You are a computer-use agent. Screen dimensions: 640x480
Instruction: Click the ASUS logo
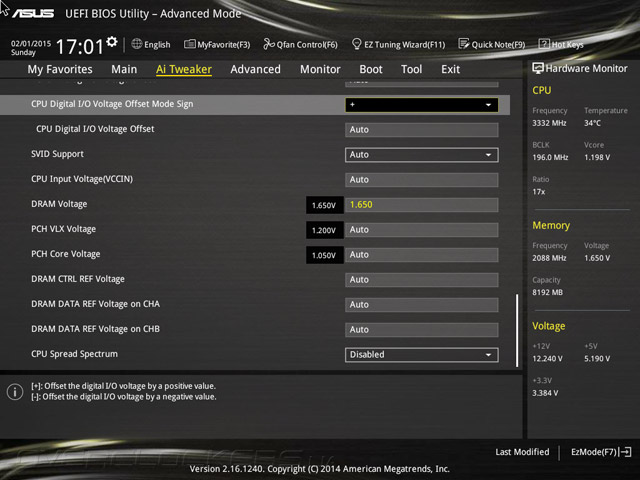tap(33, 13)
